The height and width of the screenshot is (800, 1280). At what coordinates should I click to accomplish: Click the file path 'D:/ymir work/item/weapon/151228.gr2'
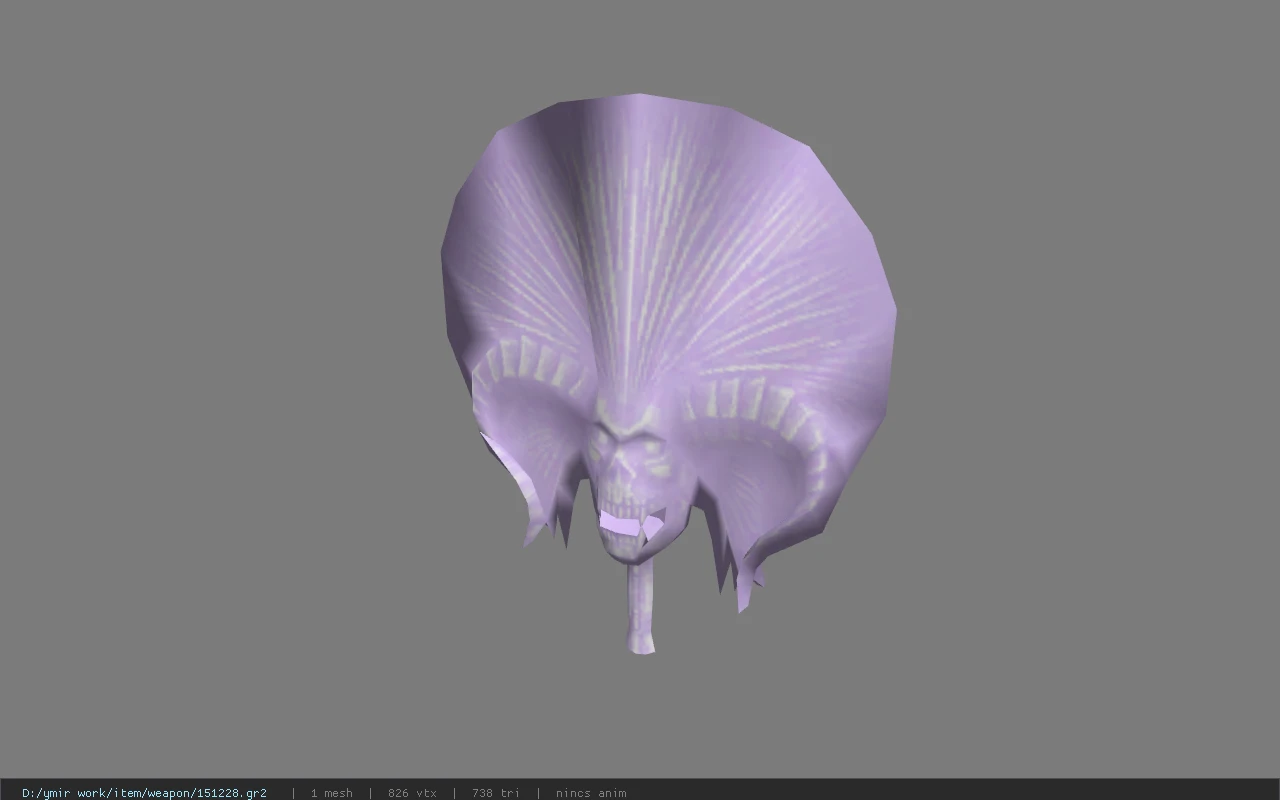click(144, 793)
